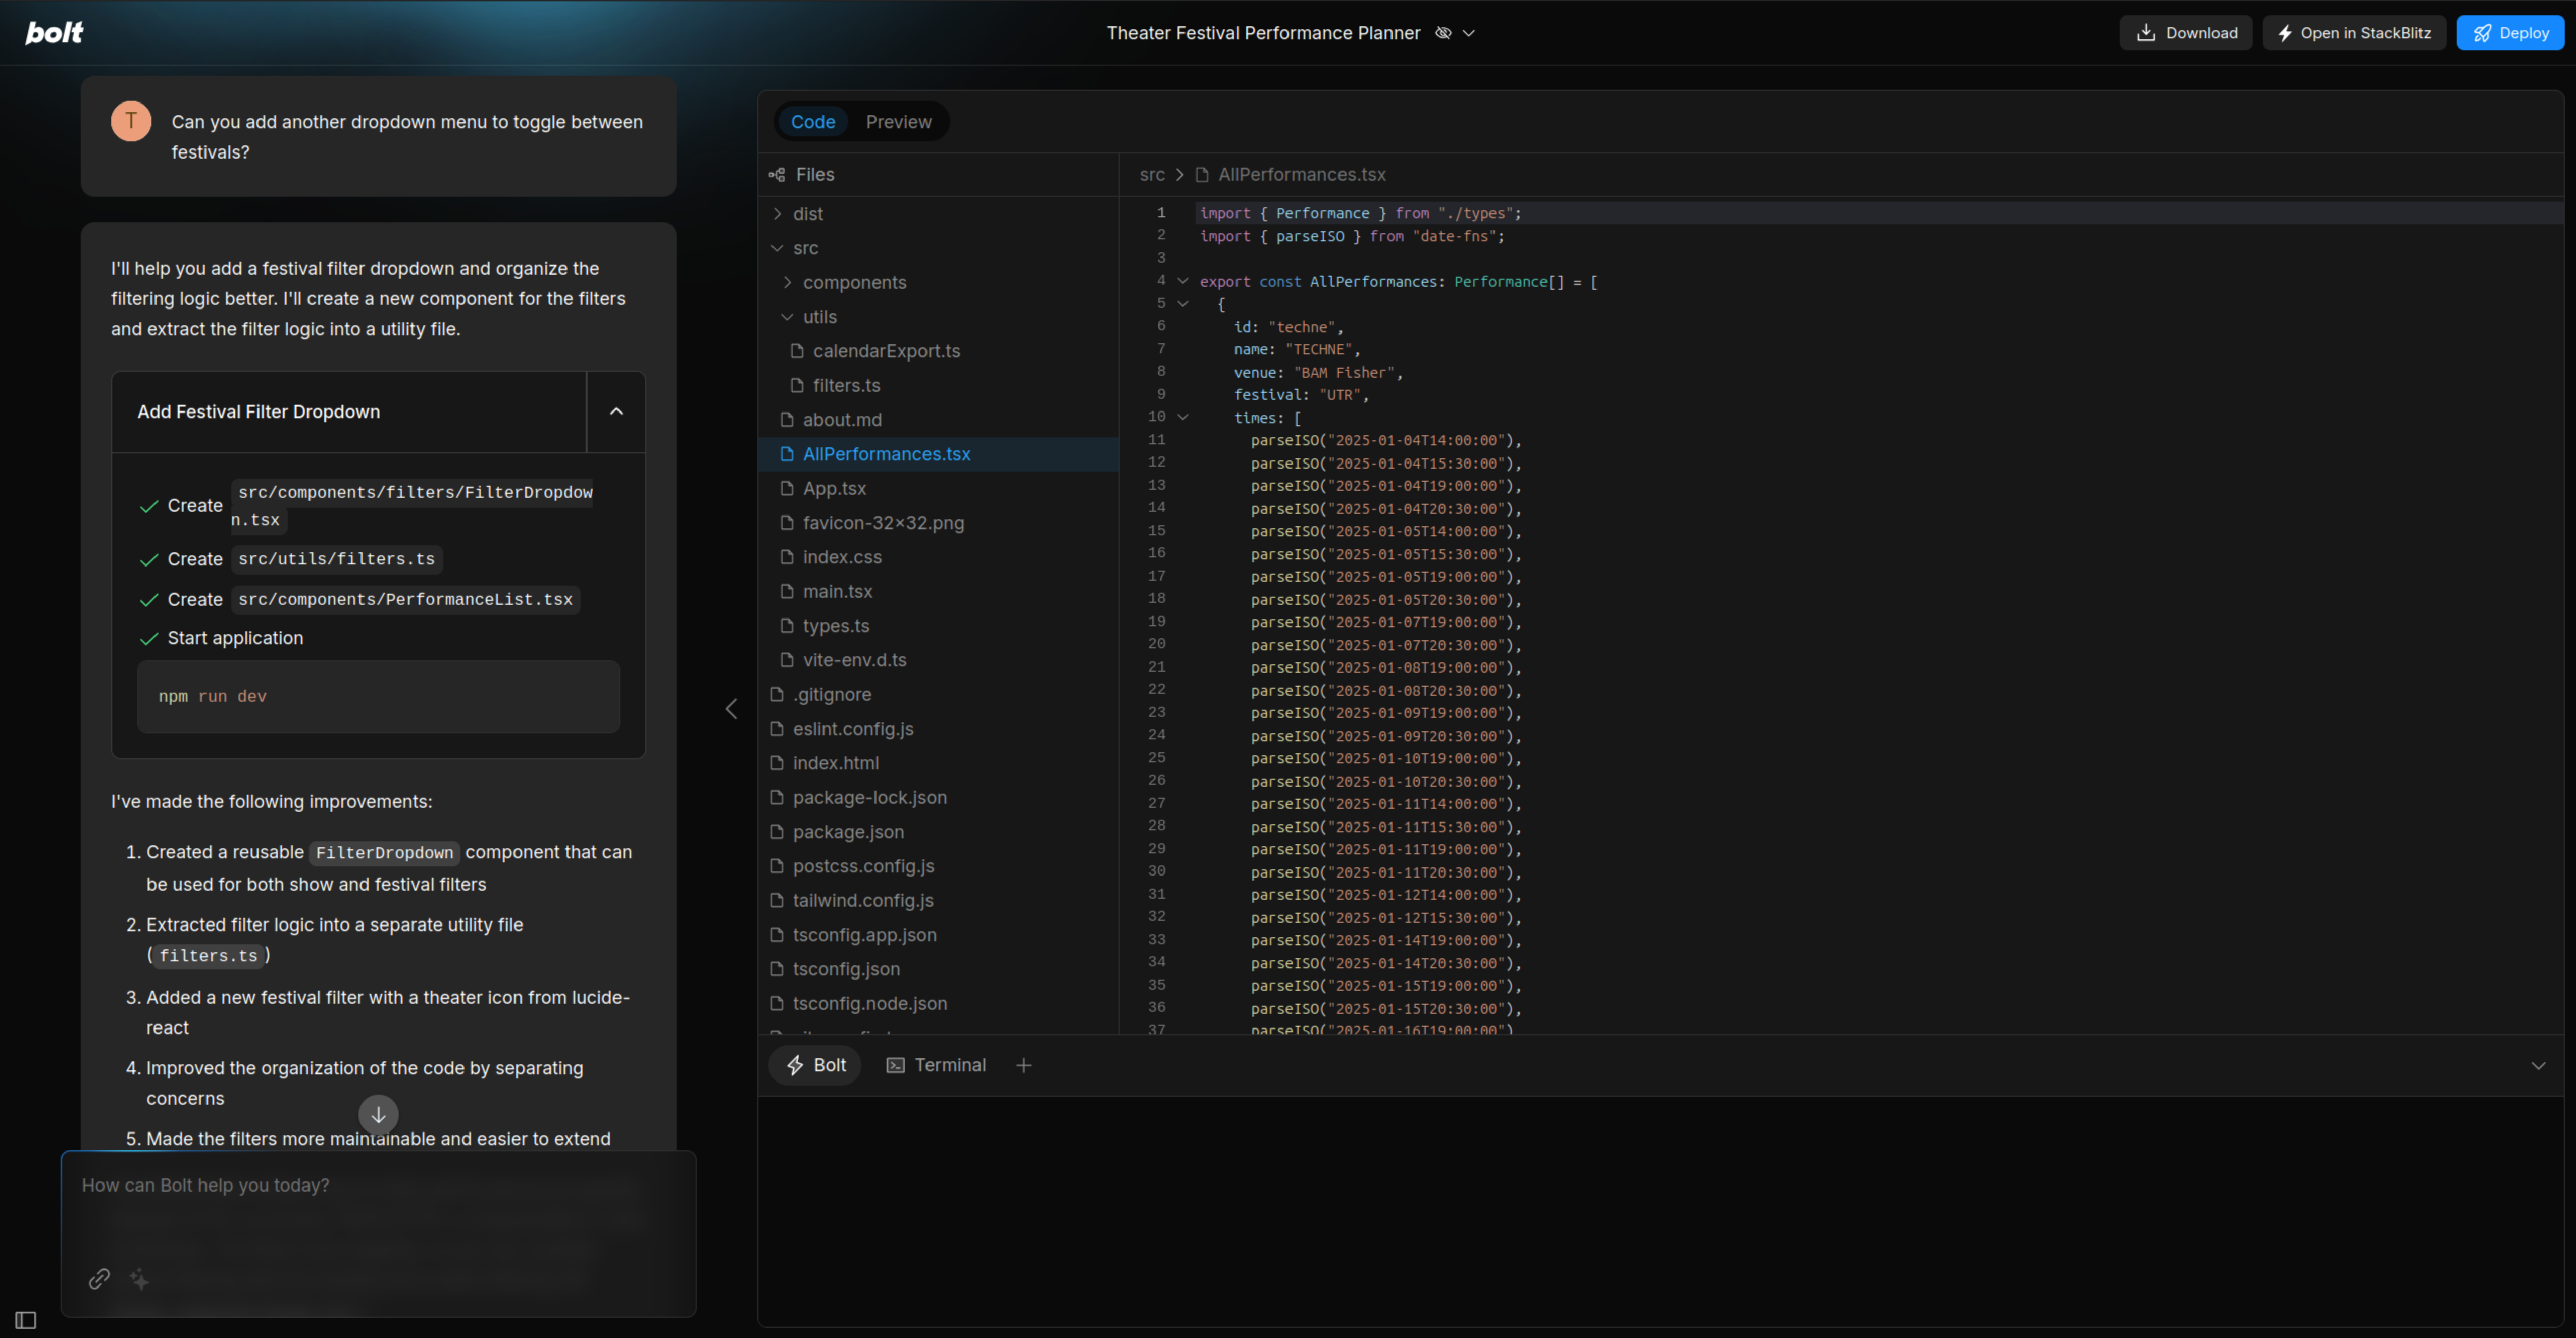Open tsconfig.node.json file

coord(938,1004)
